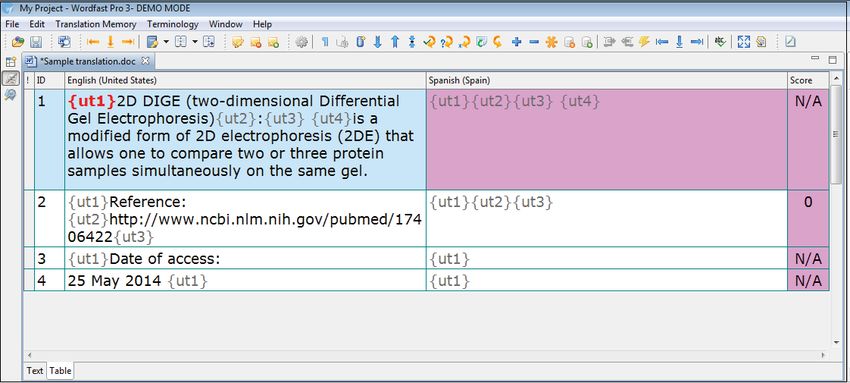Switch to the Text view tab
This screenshot has height=383, width=850.
pos(35,371)
